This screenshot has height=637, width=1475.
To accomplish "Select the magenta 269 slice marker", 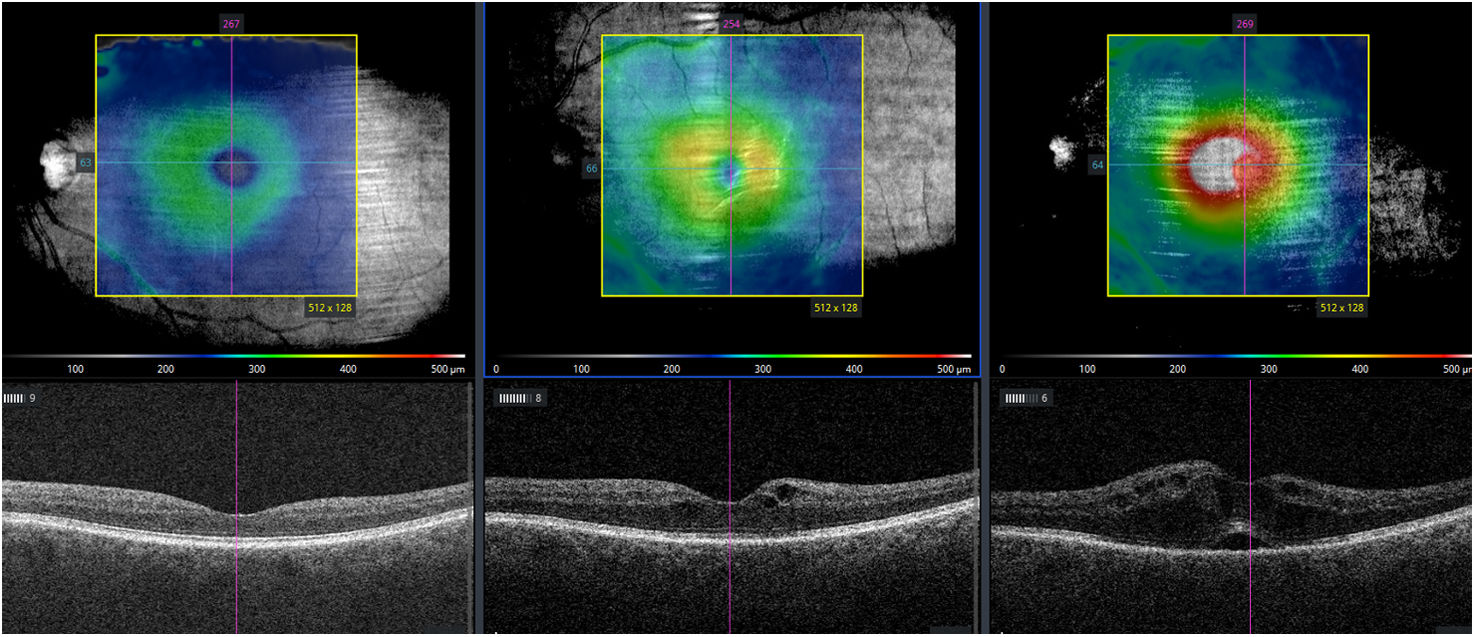I will coord(1245,23).
